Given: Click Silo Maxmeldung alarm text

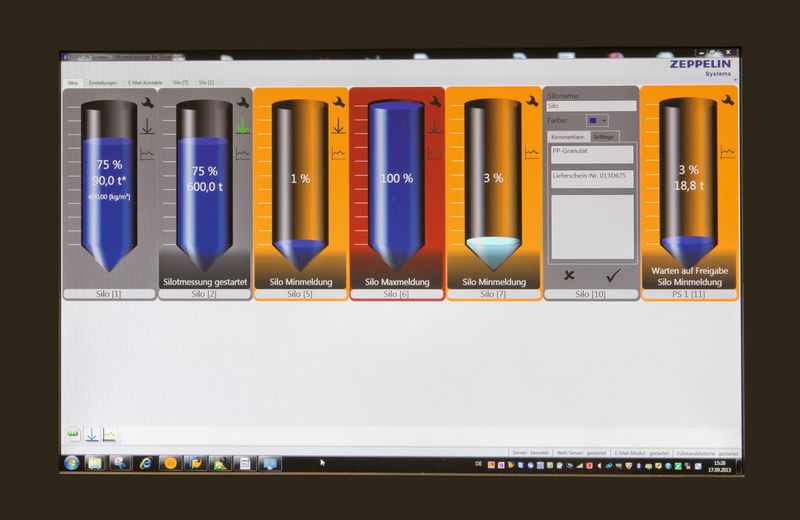Looking at the screenshot, I should tap(397, 282).
